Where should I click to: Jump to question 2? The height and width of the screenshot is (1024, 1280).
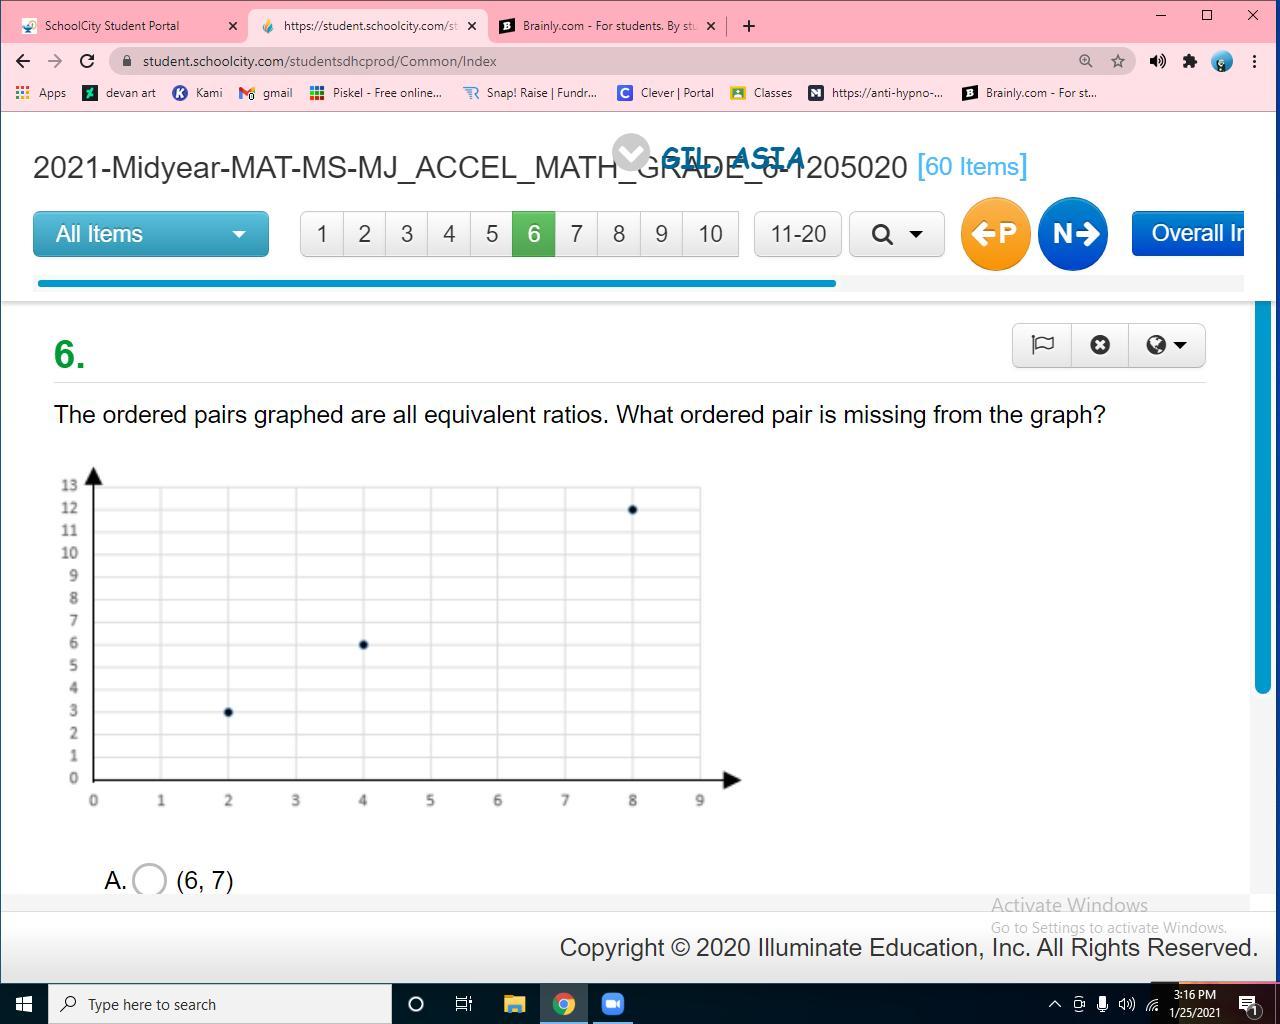tap(364, 234)
